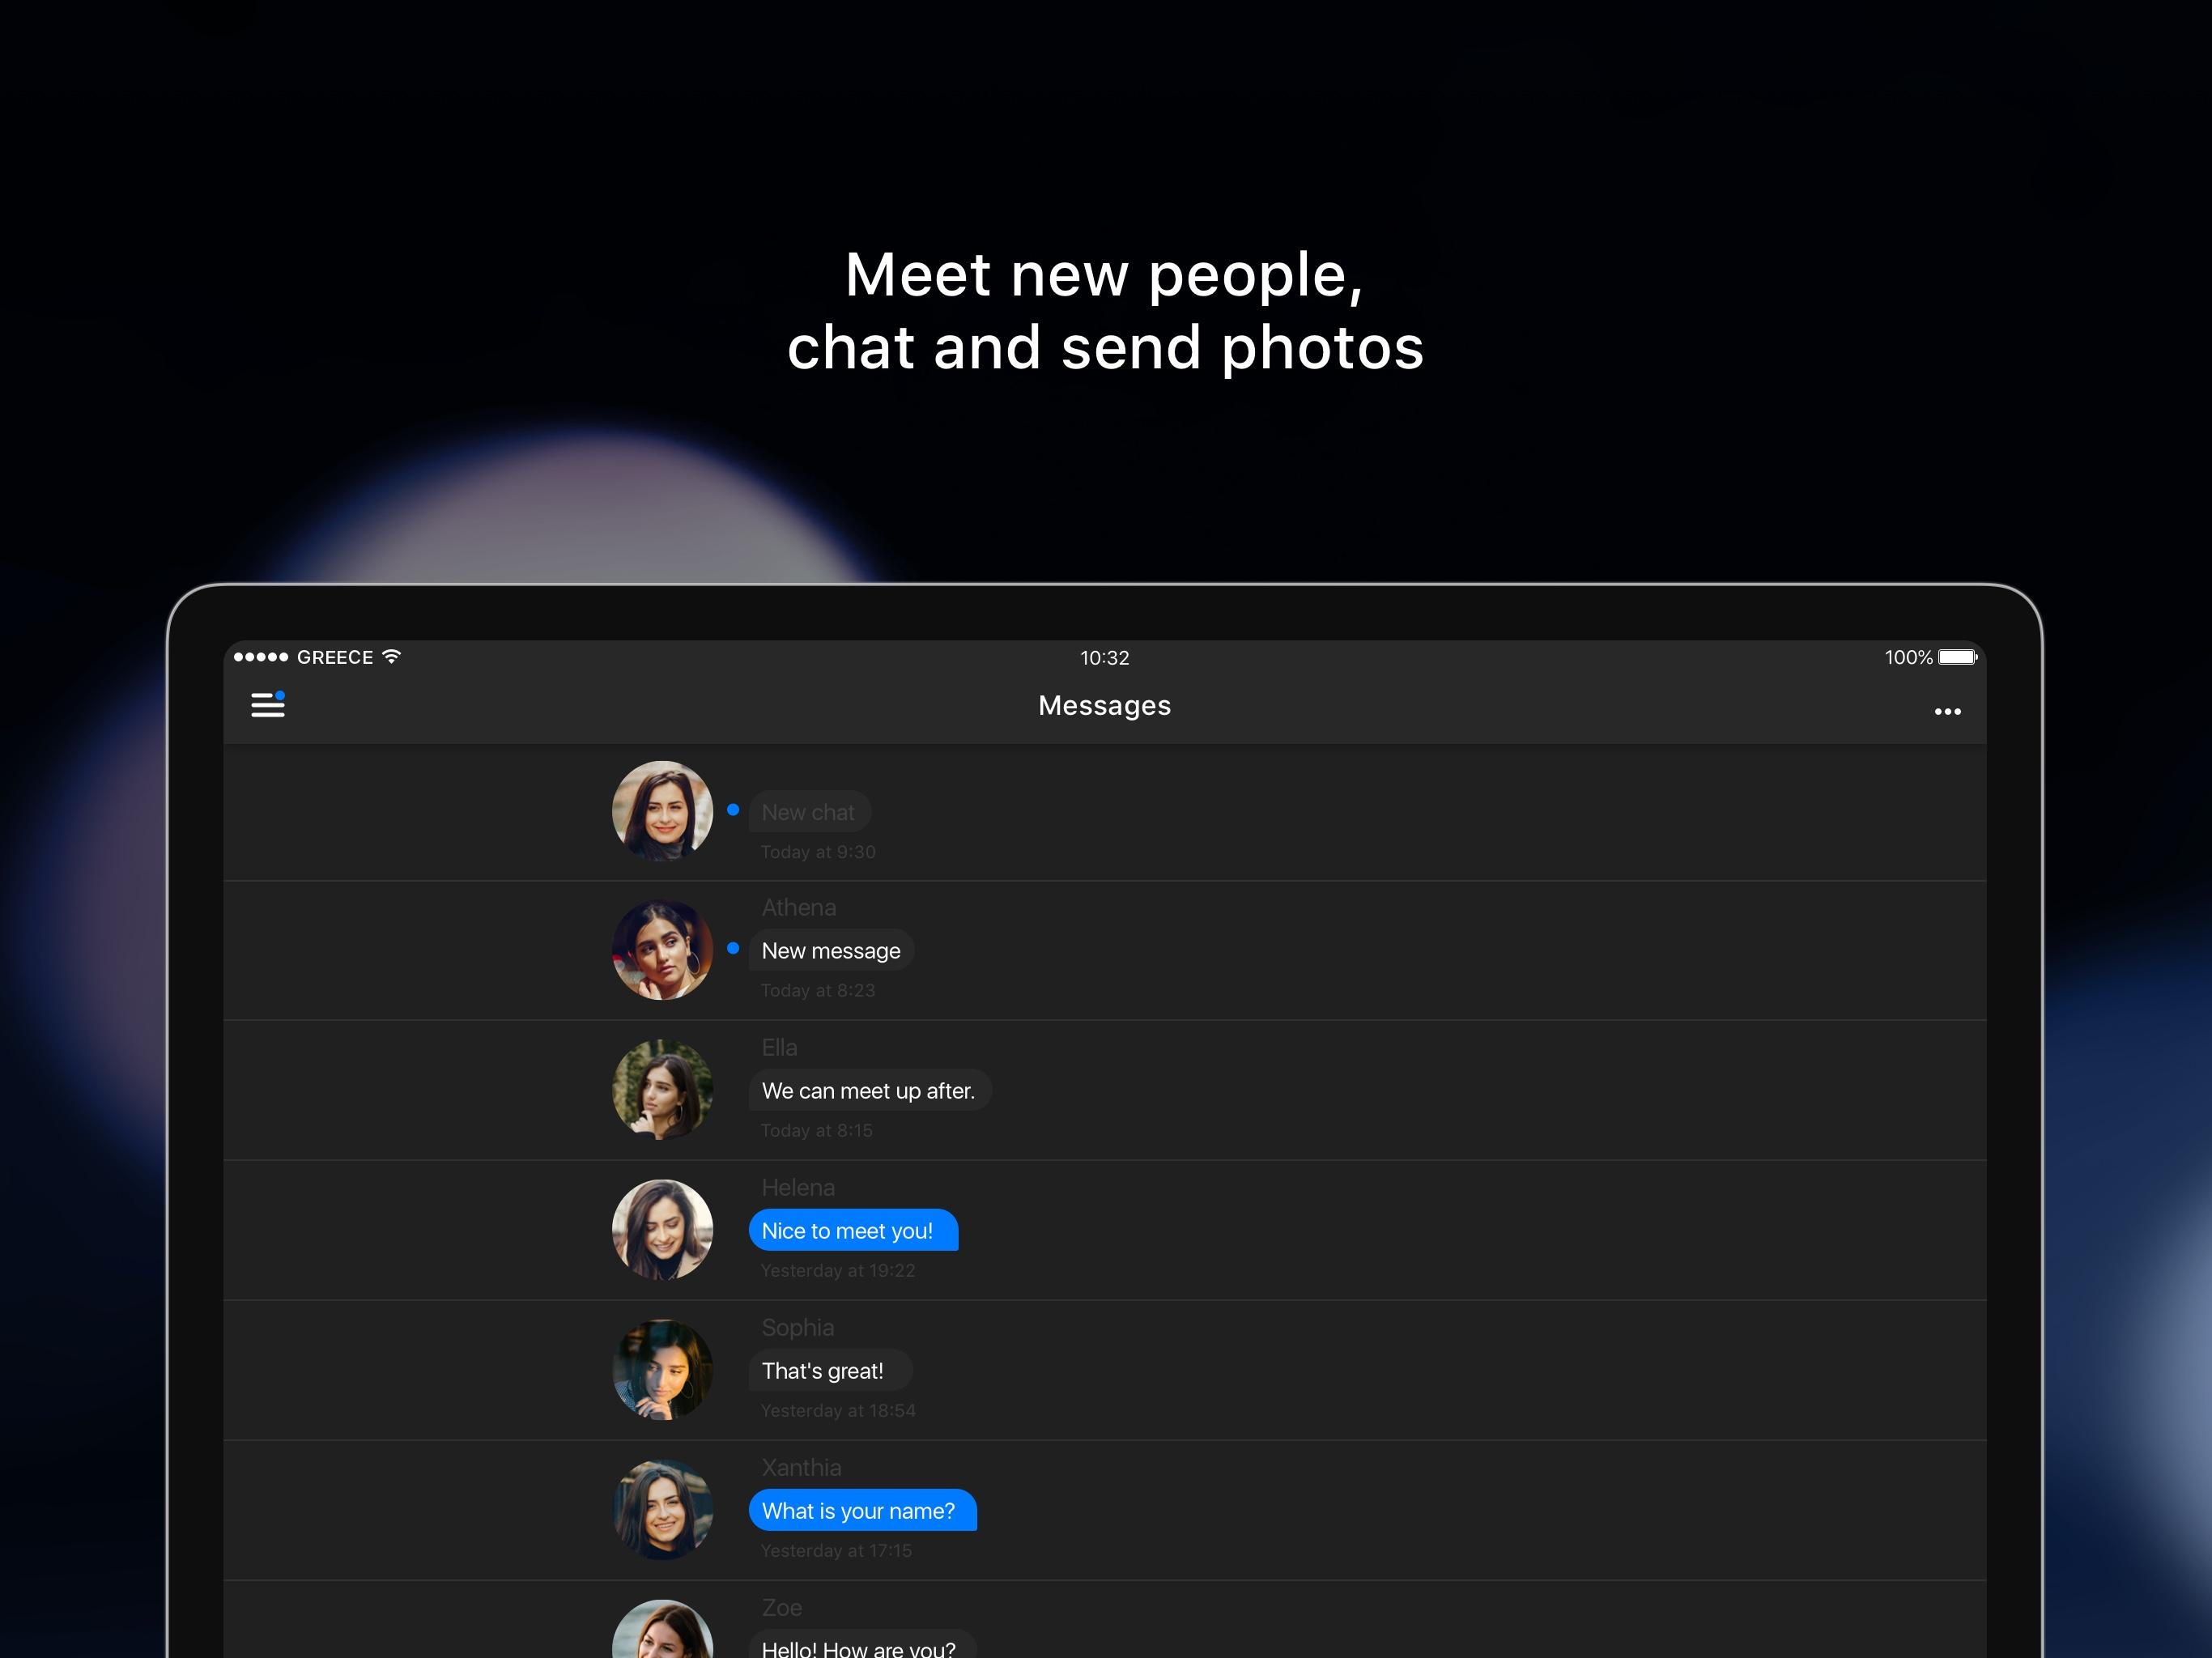This screenshot has height=1658, width=2212.
Task: Open the hamburger menu icon
Action: (x=267, y=704)
